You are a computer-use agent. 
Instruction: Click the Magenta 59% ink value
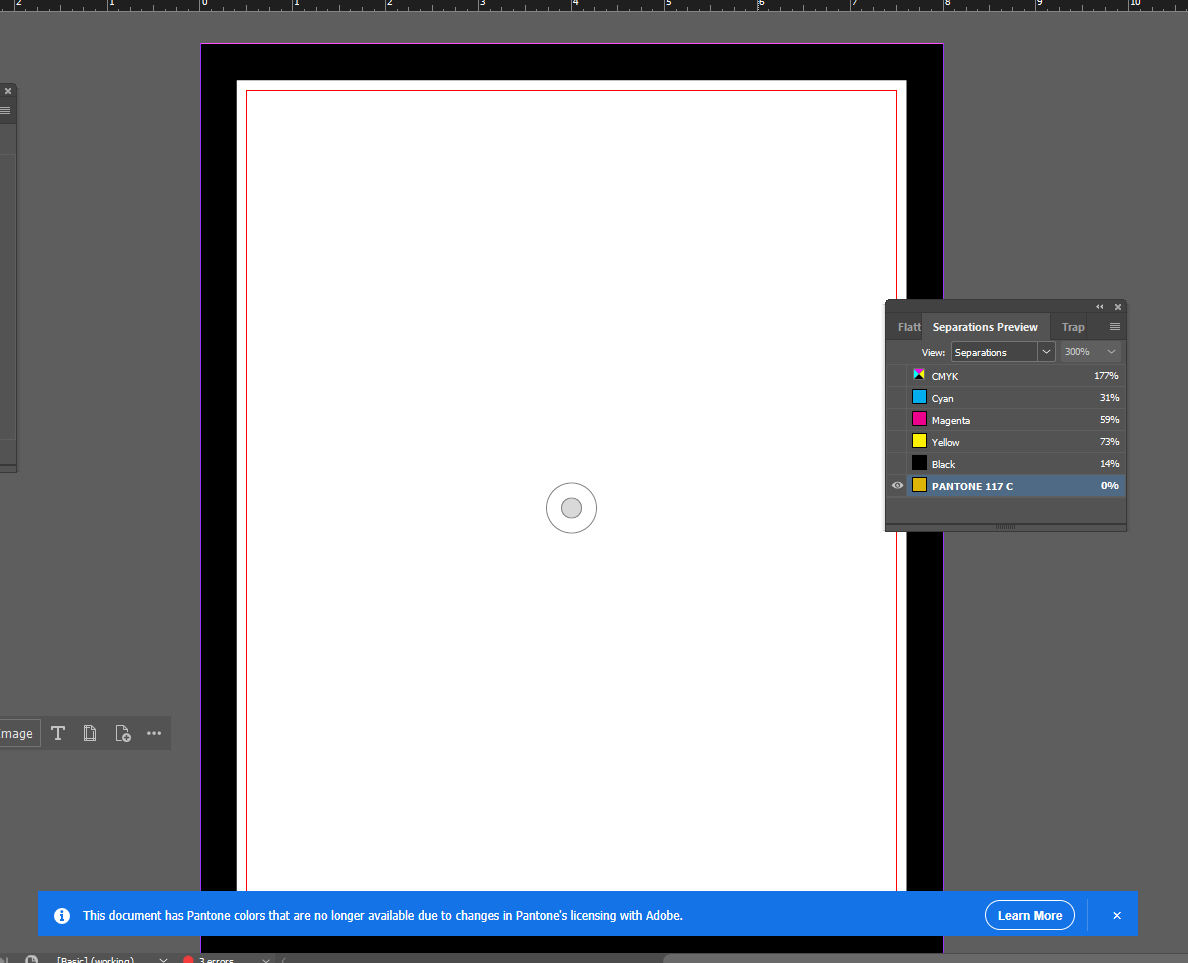point(1109,420)
